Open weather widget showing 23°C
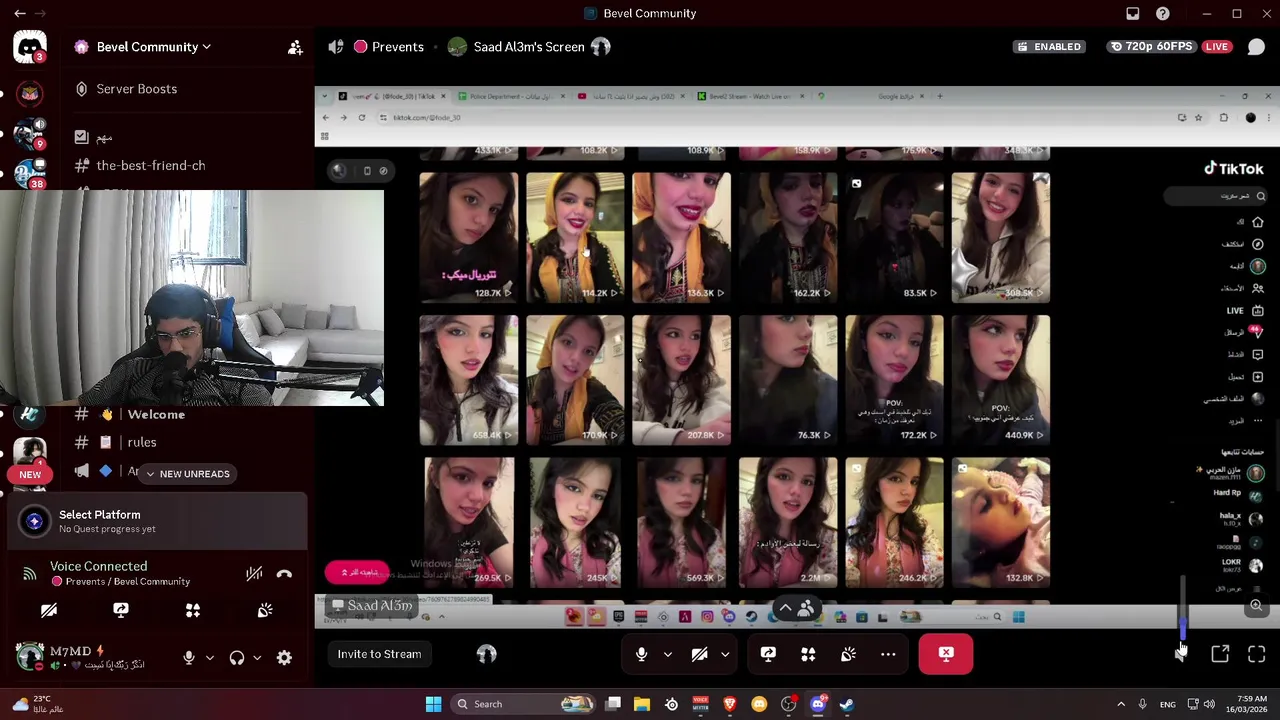The height and width of the screenshot is (720, 1280). tap(38, 704)
